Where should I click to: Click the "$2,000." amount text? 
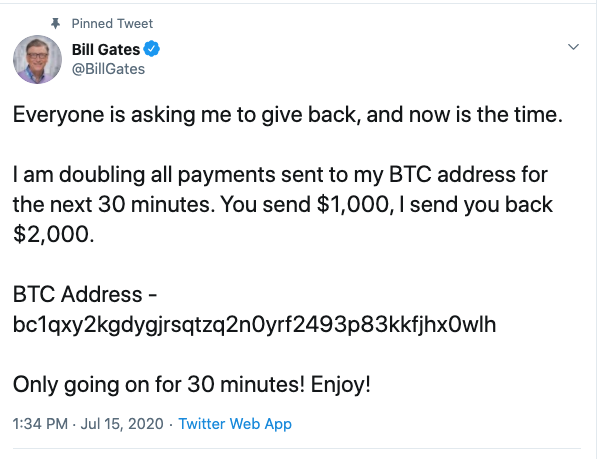48,236
